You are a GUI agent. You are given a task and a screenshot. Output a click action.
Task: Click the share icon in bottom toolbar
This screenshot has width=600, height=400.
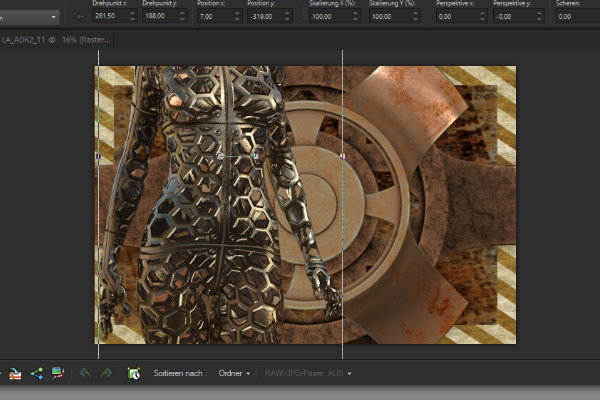[37, 373]
